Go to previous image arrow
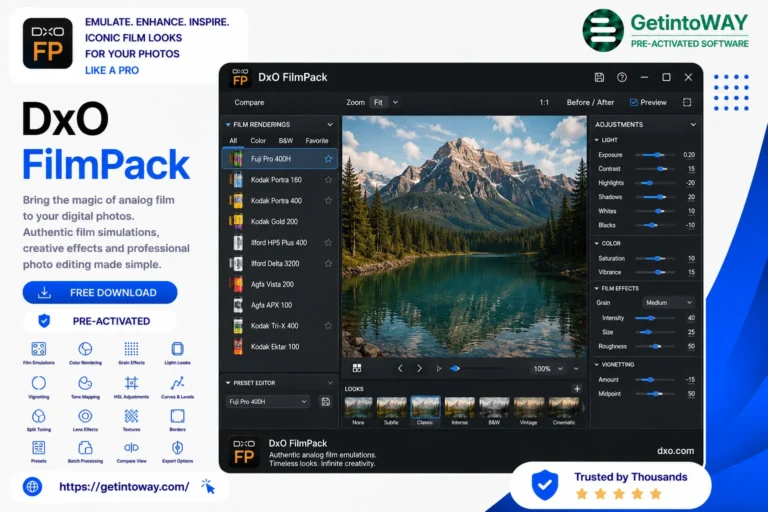Screen dimensions: 768x512 [400, 368]
